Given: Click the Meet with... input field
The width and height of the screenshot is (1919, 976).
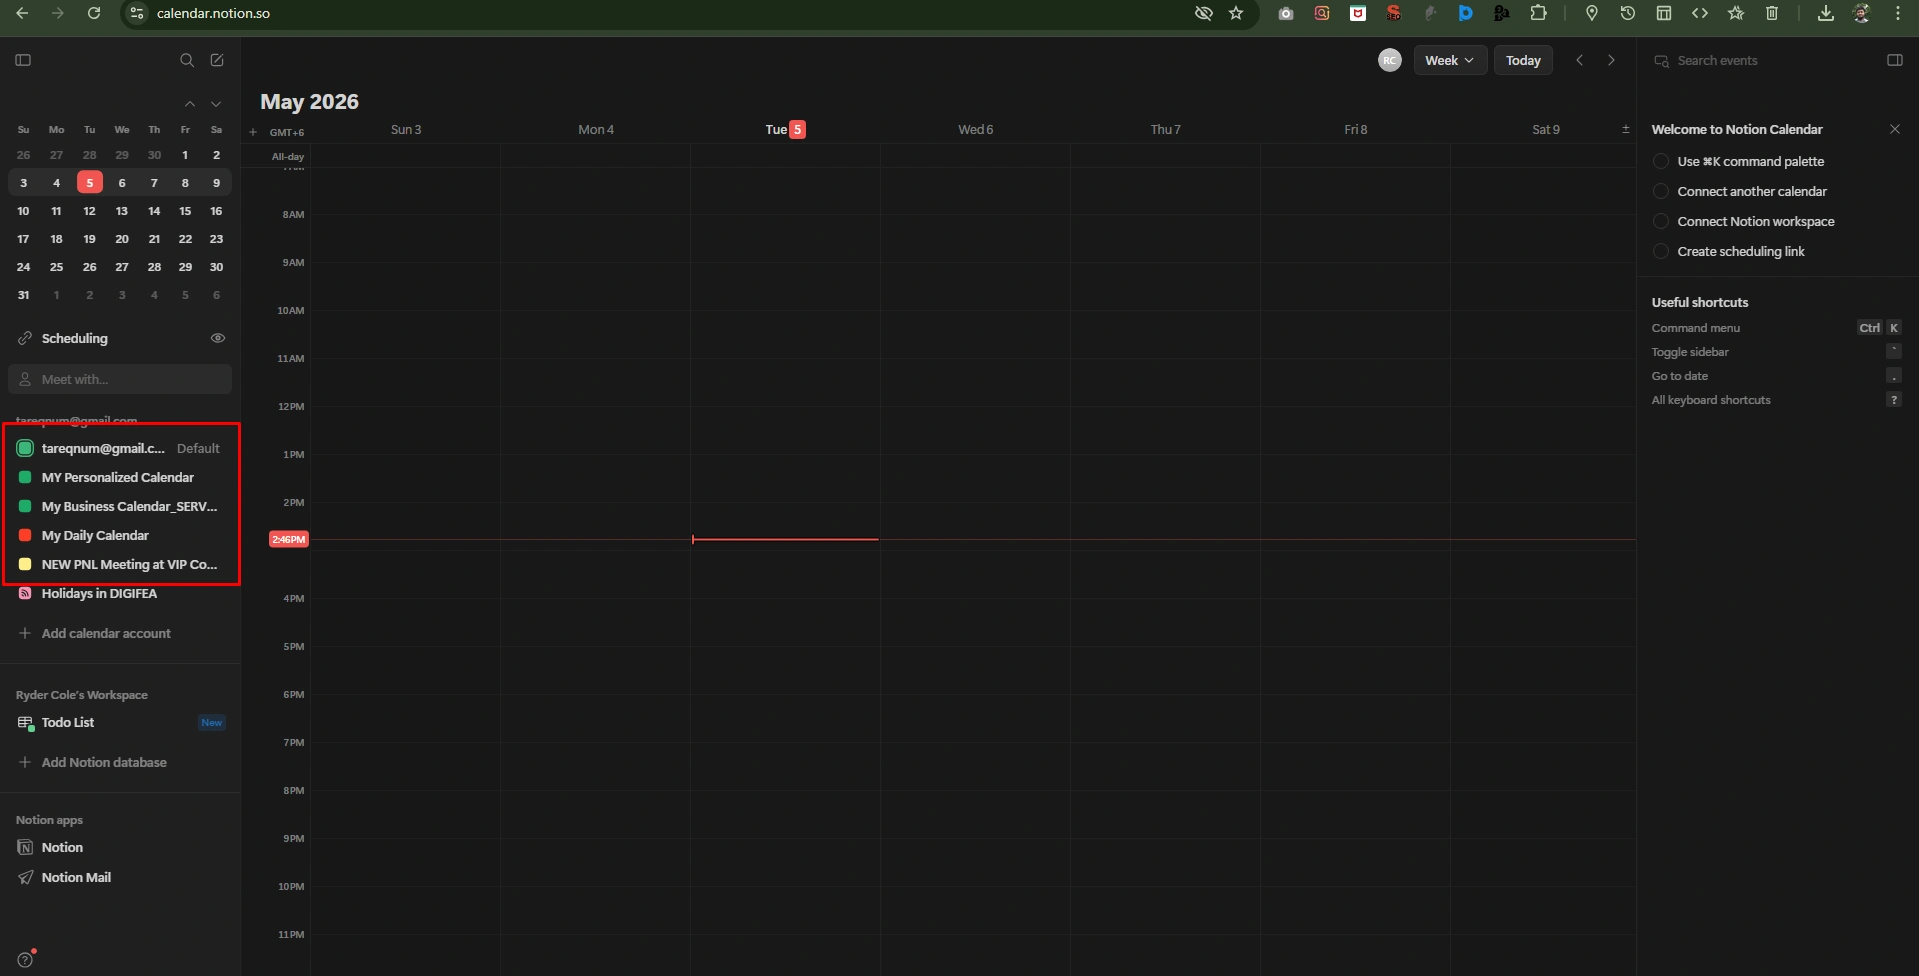Looking at the screenshot, I should (120, 379).
